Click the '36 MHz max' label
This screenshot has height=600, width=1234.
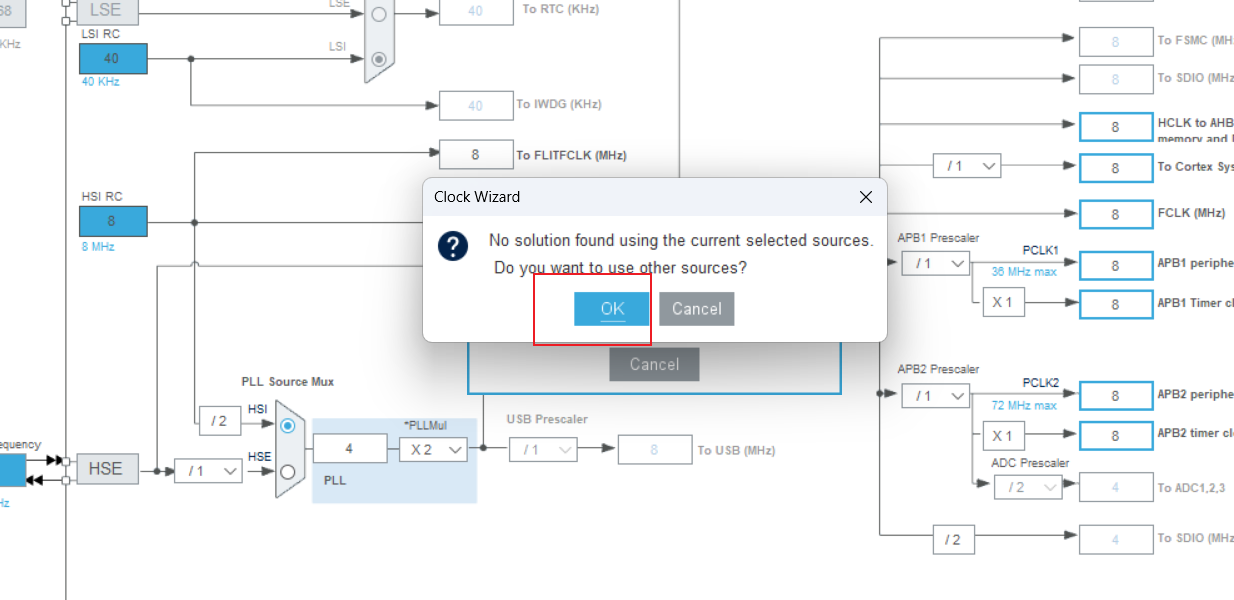pyautogui.click(x=1024, y=272)
